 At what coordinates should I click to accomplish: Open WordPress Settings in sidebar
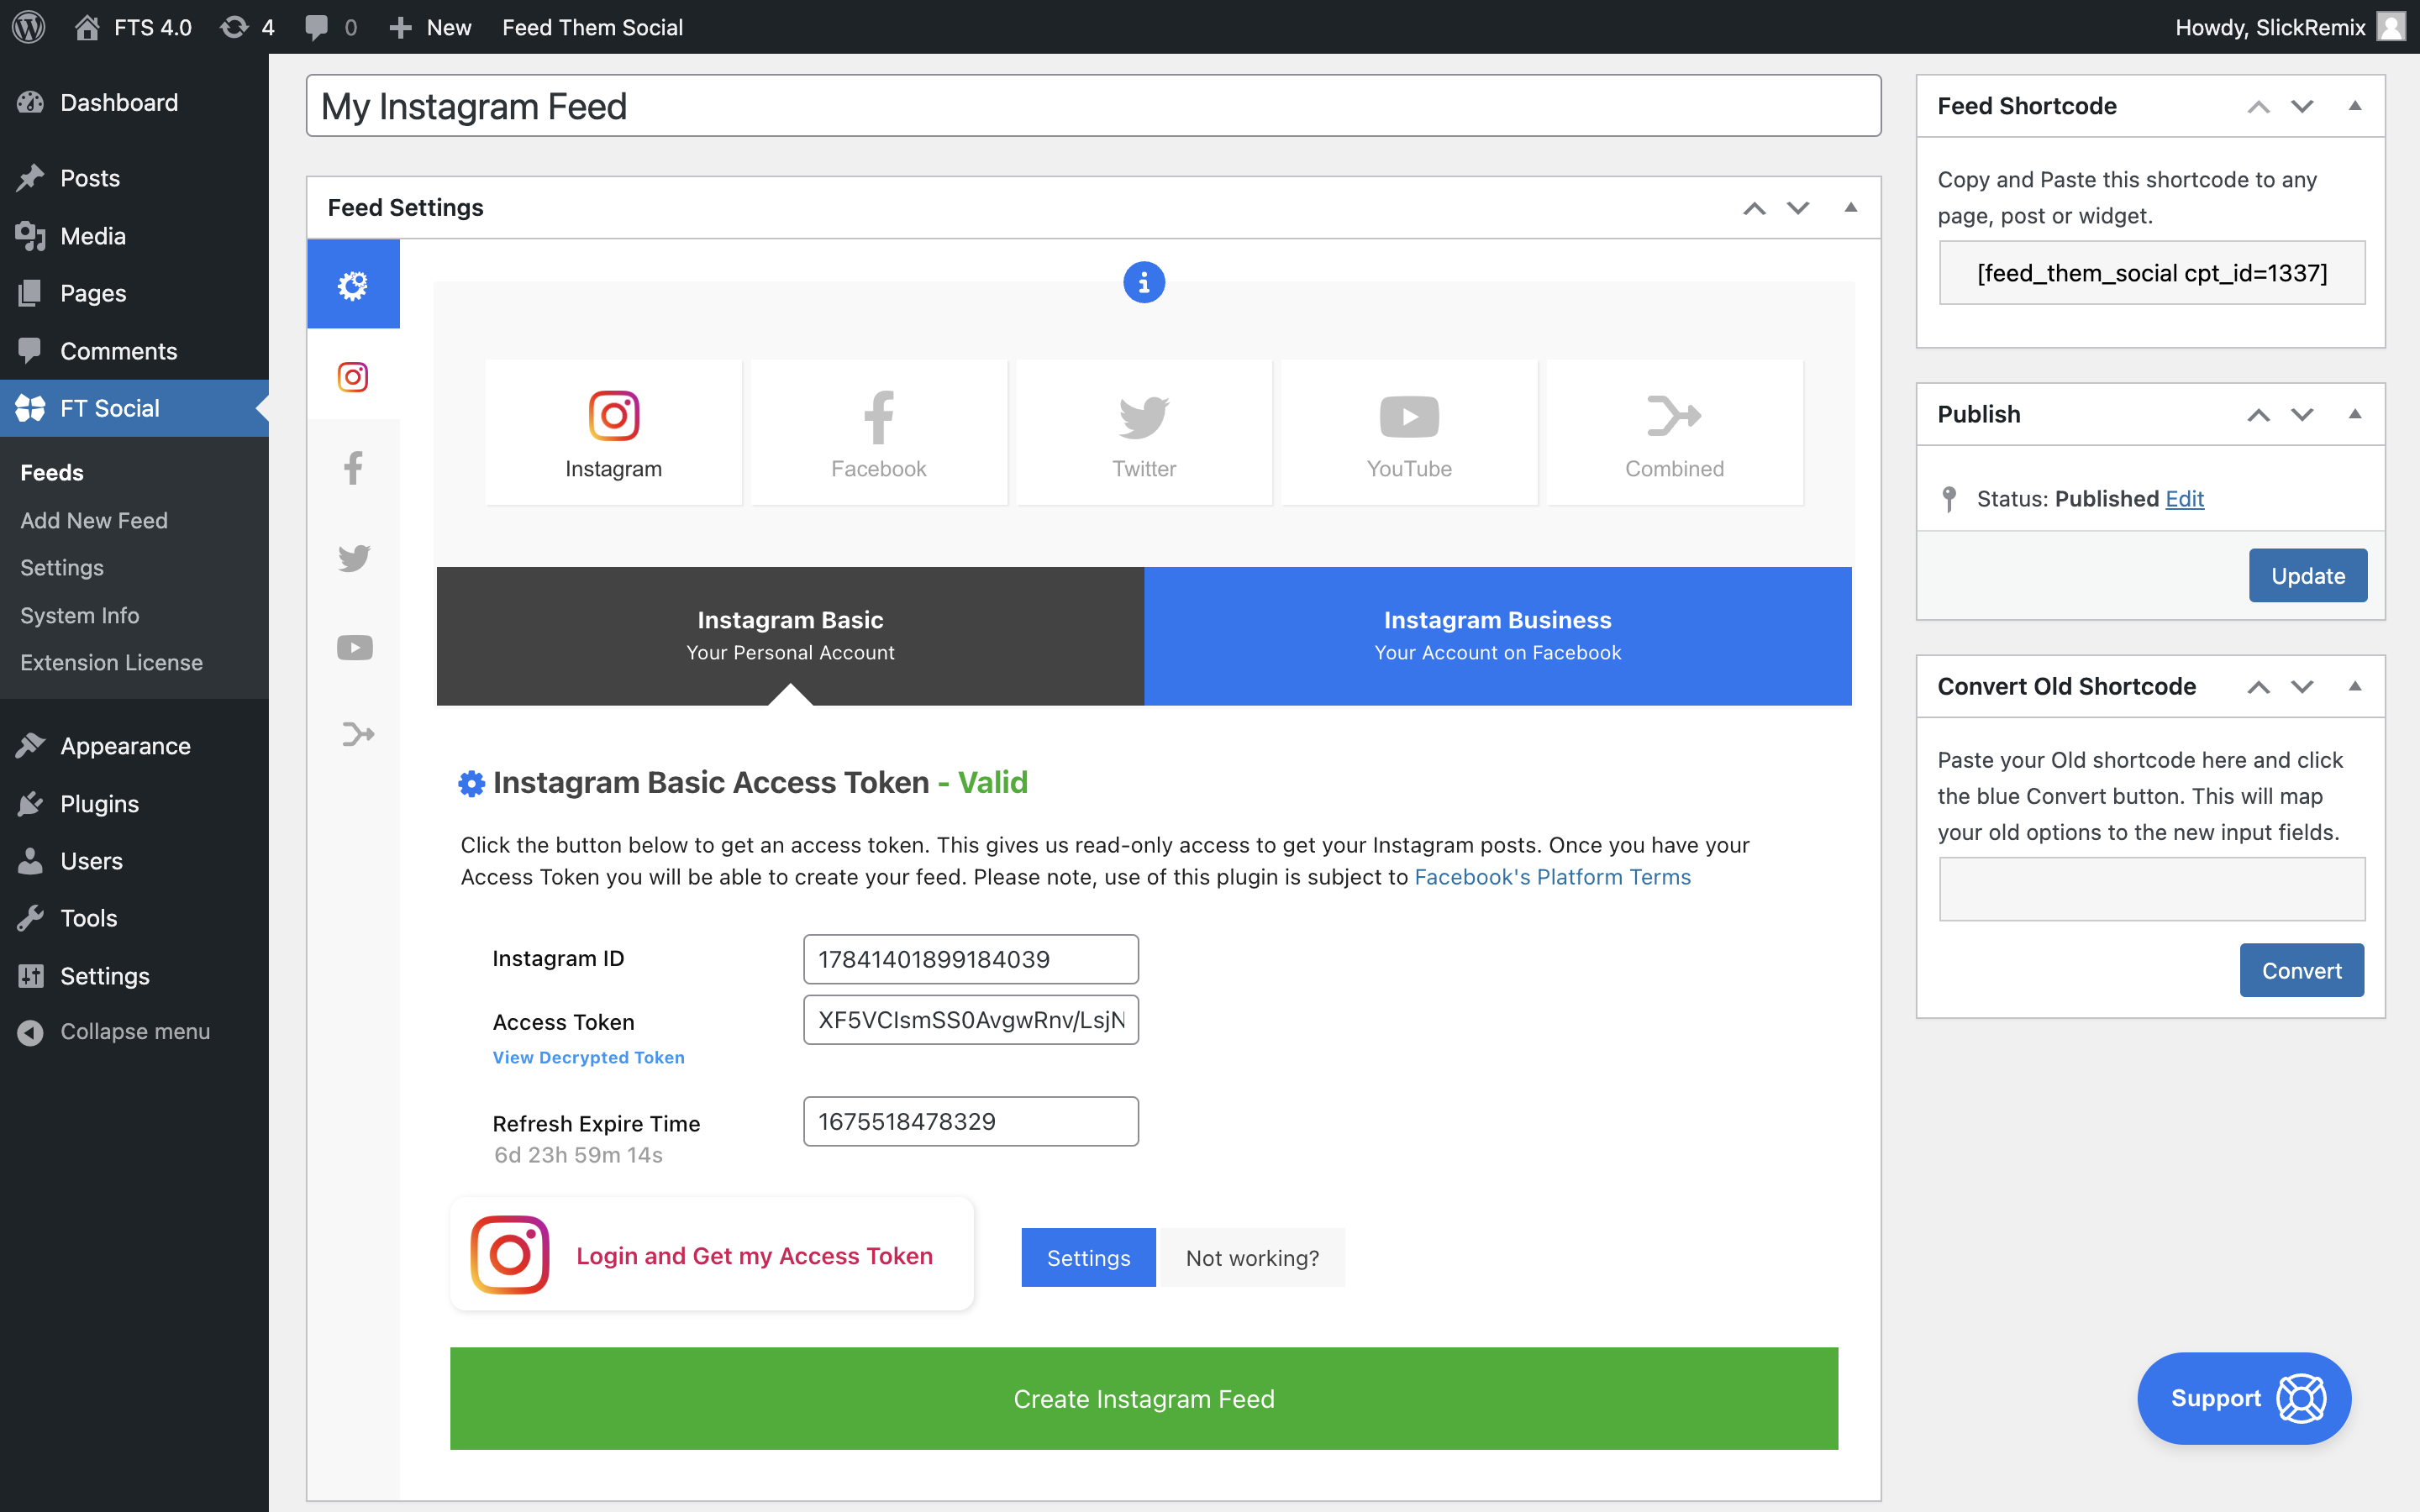coord(134,976)
